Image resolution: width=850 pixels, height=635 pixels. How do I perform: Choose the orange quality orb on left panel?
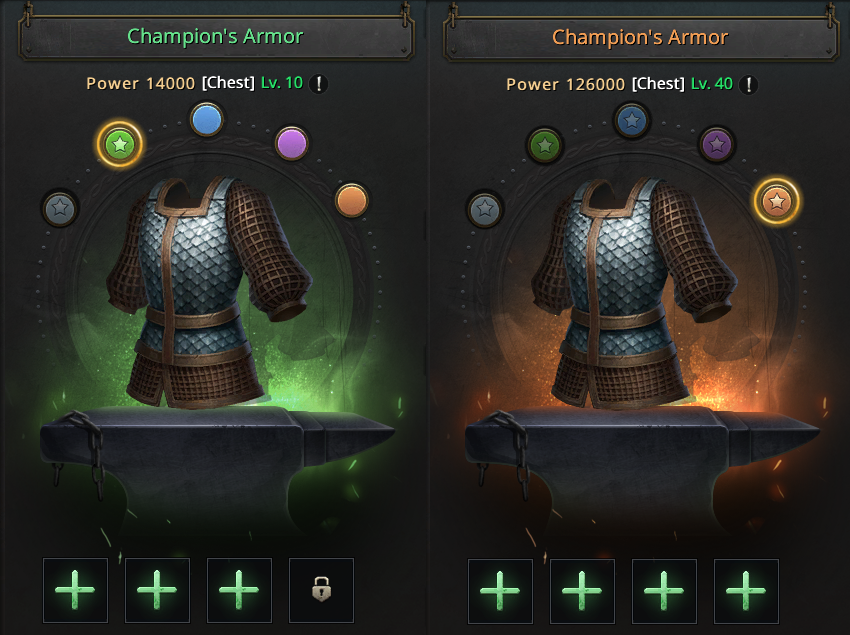351,200
